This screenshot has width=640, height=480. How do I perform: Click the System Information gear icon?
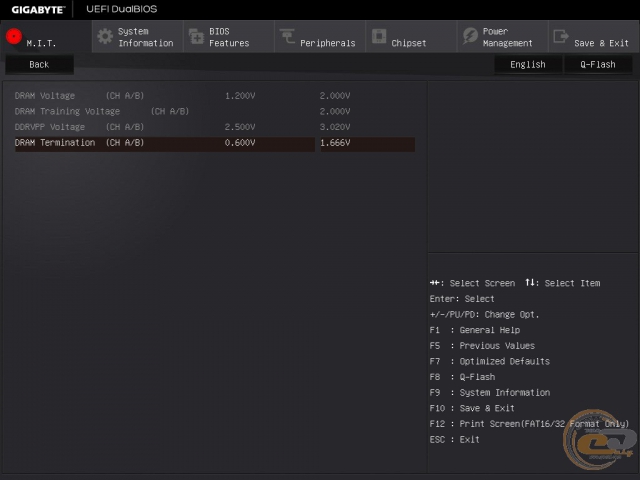(104, 37)
